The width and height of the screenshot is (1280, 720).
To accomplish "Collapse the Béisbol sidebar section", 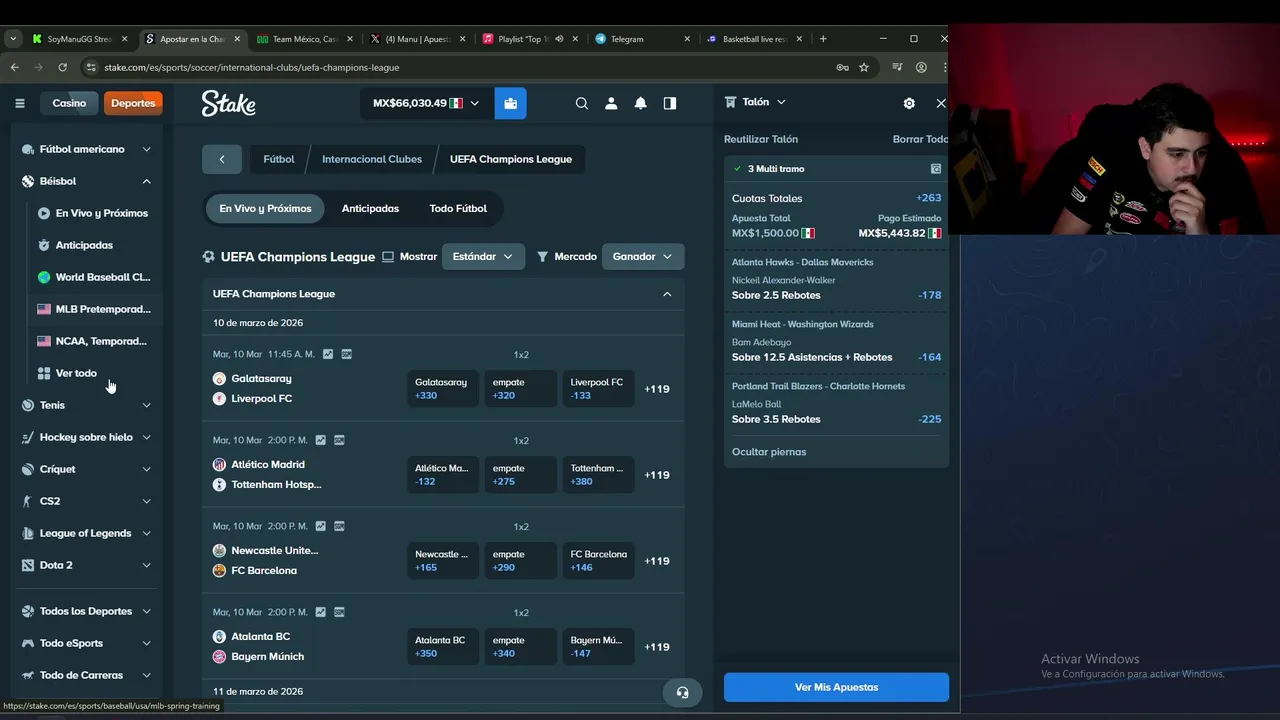I will (146, 181).
